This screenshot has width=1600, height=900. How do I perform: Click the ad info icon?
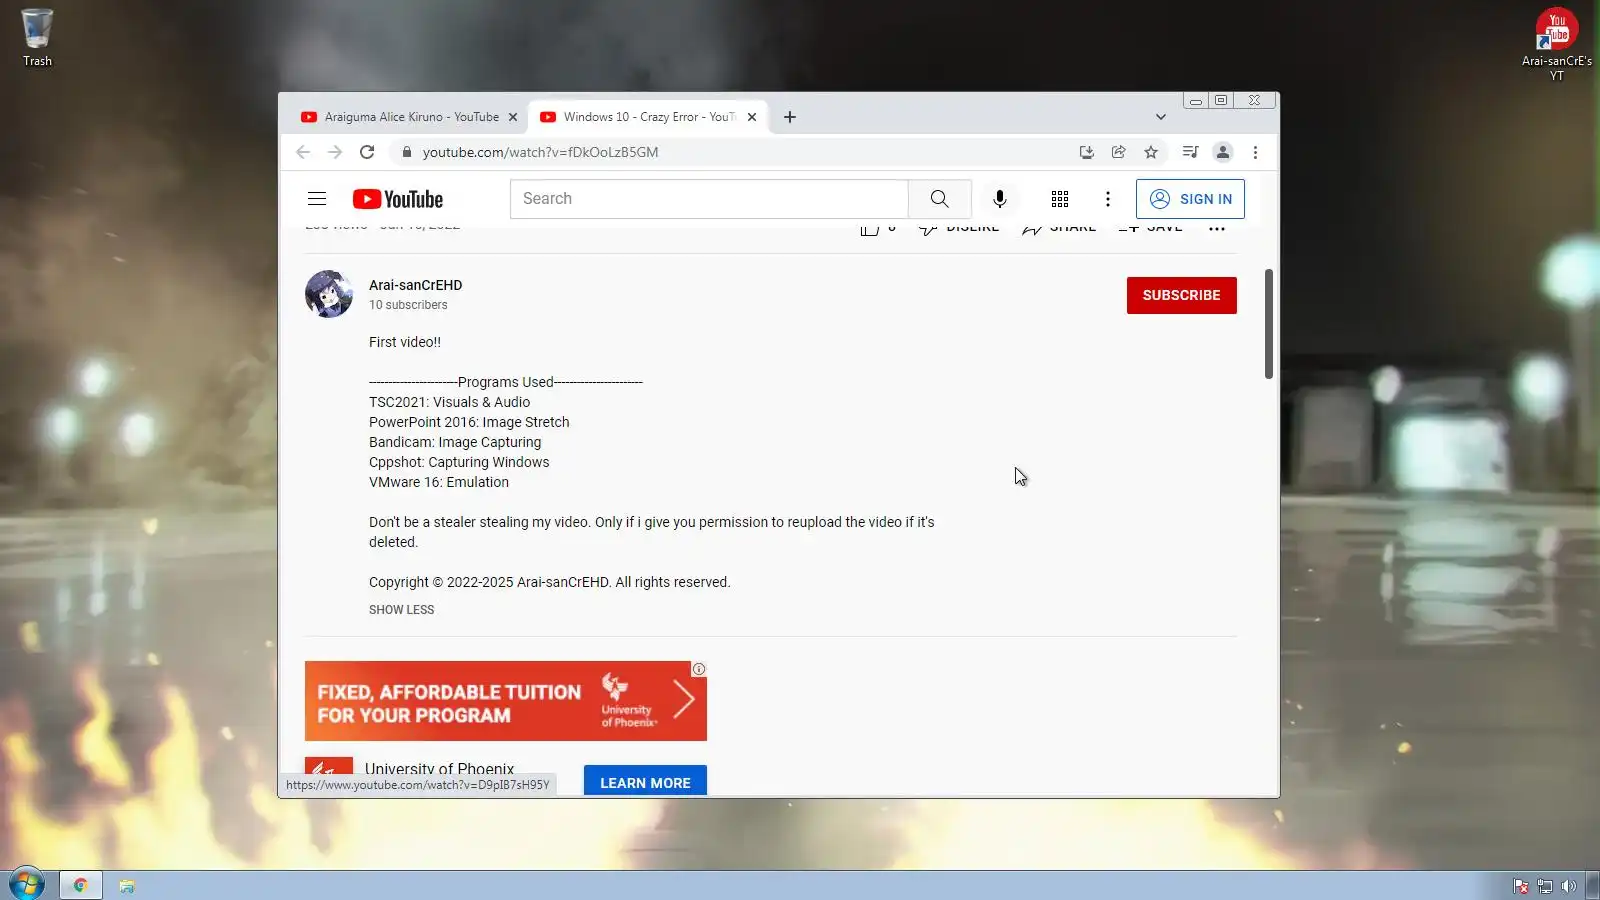click(x=699, y=669)
